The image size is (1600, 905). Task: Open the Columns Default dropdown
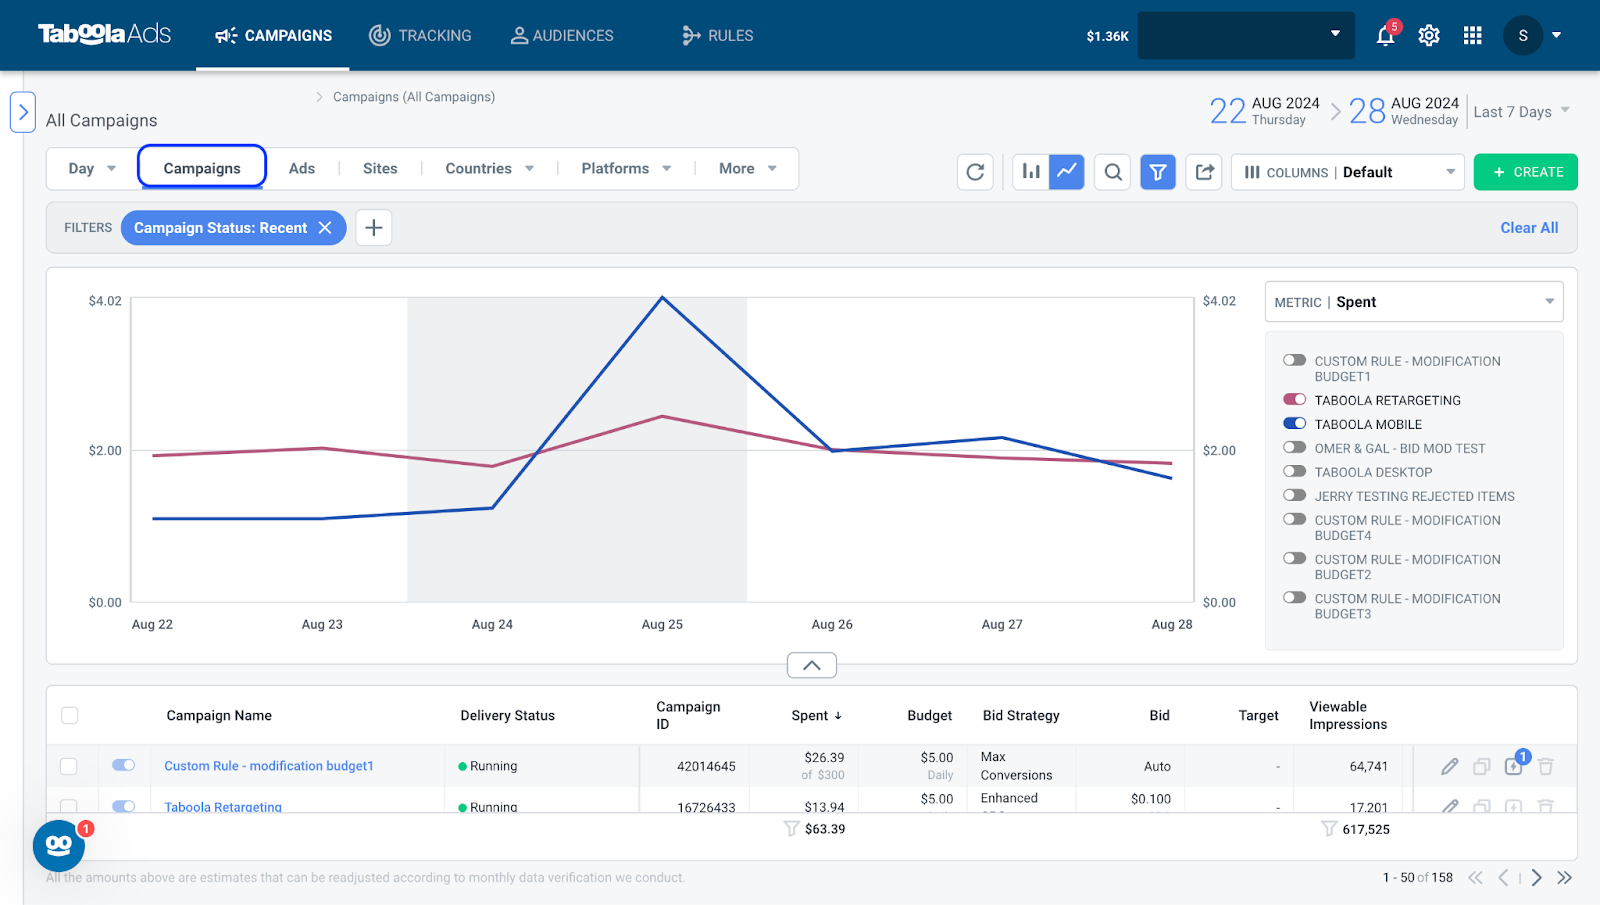point(1348,172)
